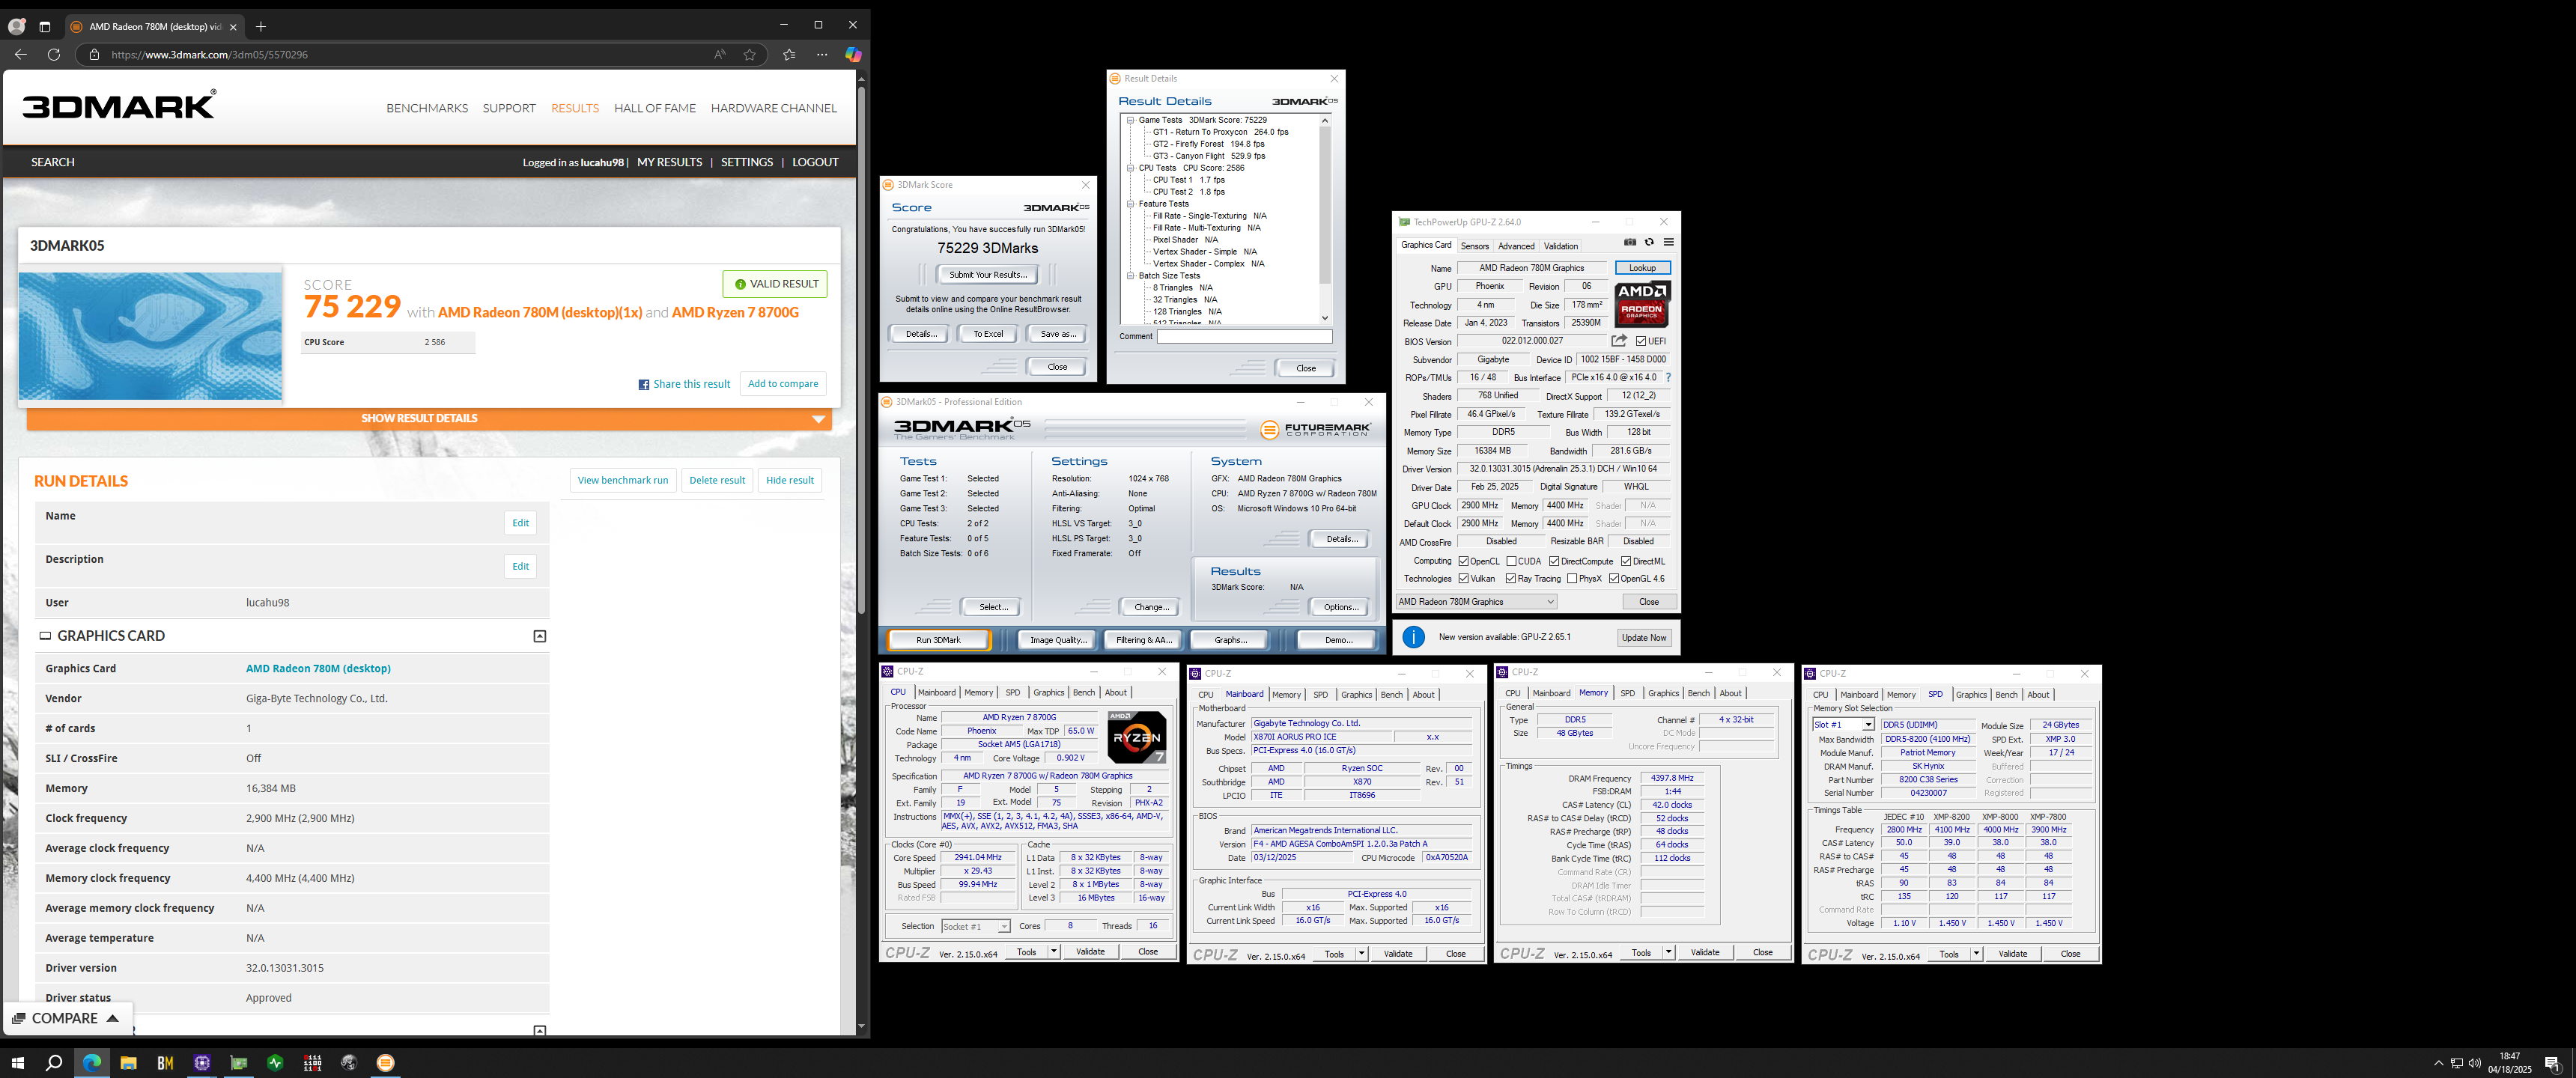Collapse Game Tests tree node
The height and width of the screenshot is (1078, 2576).
(x=1131, y=120)
